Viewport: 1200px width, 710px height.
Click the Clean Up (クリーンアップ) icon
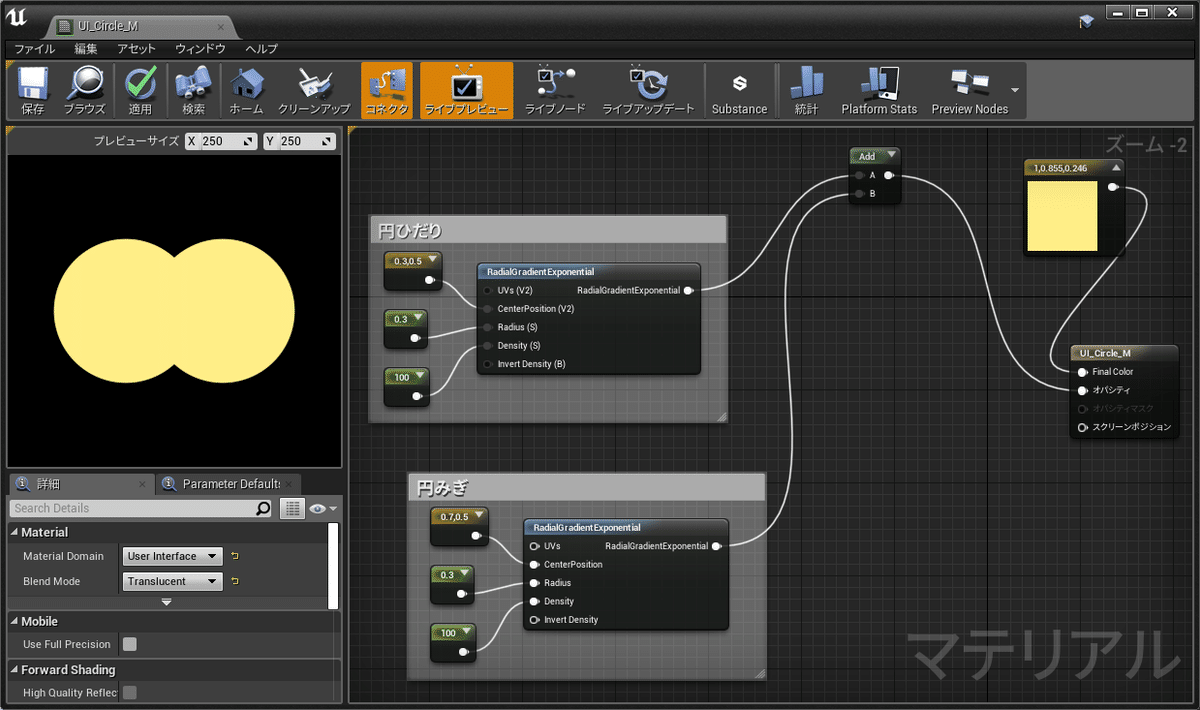314,91
